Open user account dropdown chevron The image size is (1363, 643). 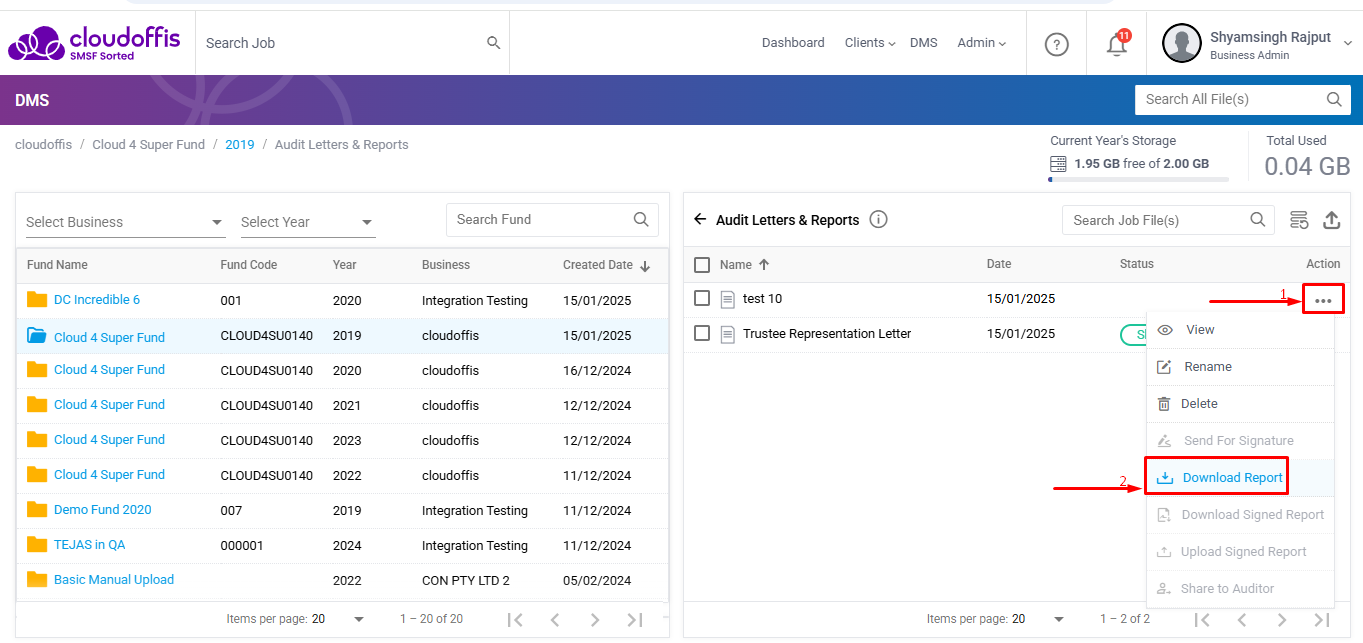pyautogui.click(x=1347, y=43)
